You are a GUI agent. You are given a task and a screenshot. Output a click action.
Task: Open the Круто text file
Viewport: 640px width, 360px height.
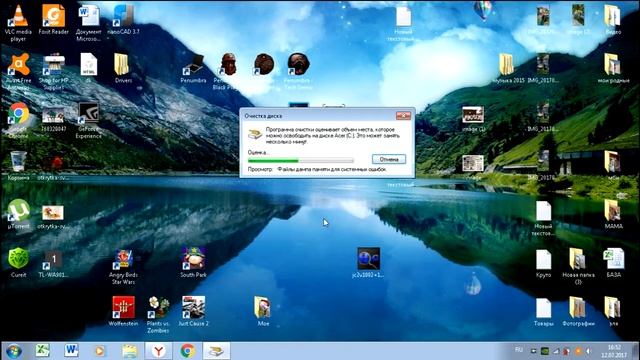point(543,263)
